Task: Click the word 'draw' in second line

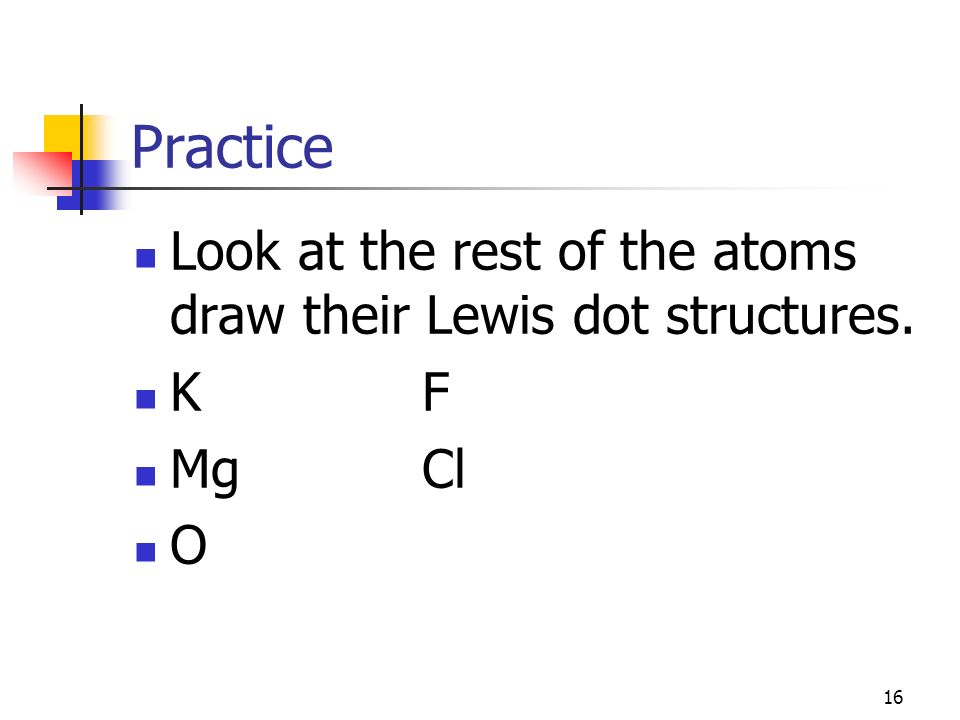Action: coord(227,315)
